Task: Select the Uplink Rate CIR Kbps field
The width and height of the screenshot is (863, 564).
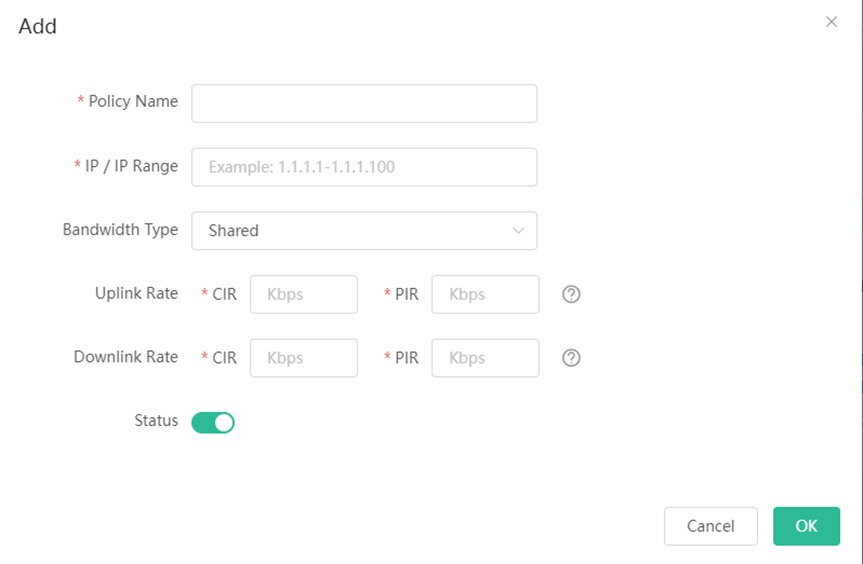Action: pos(304,294)
